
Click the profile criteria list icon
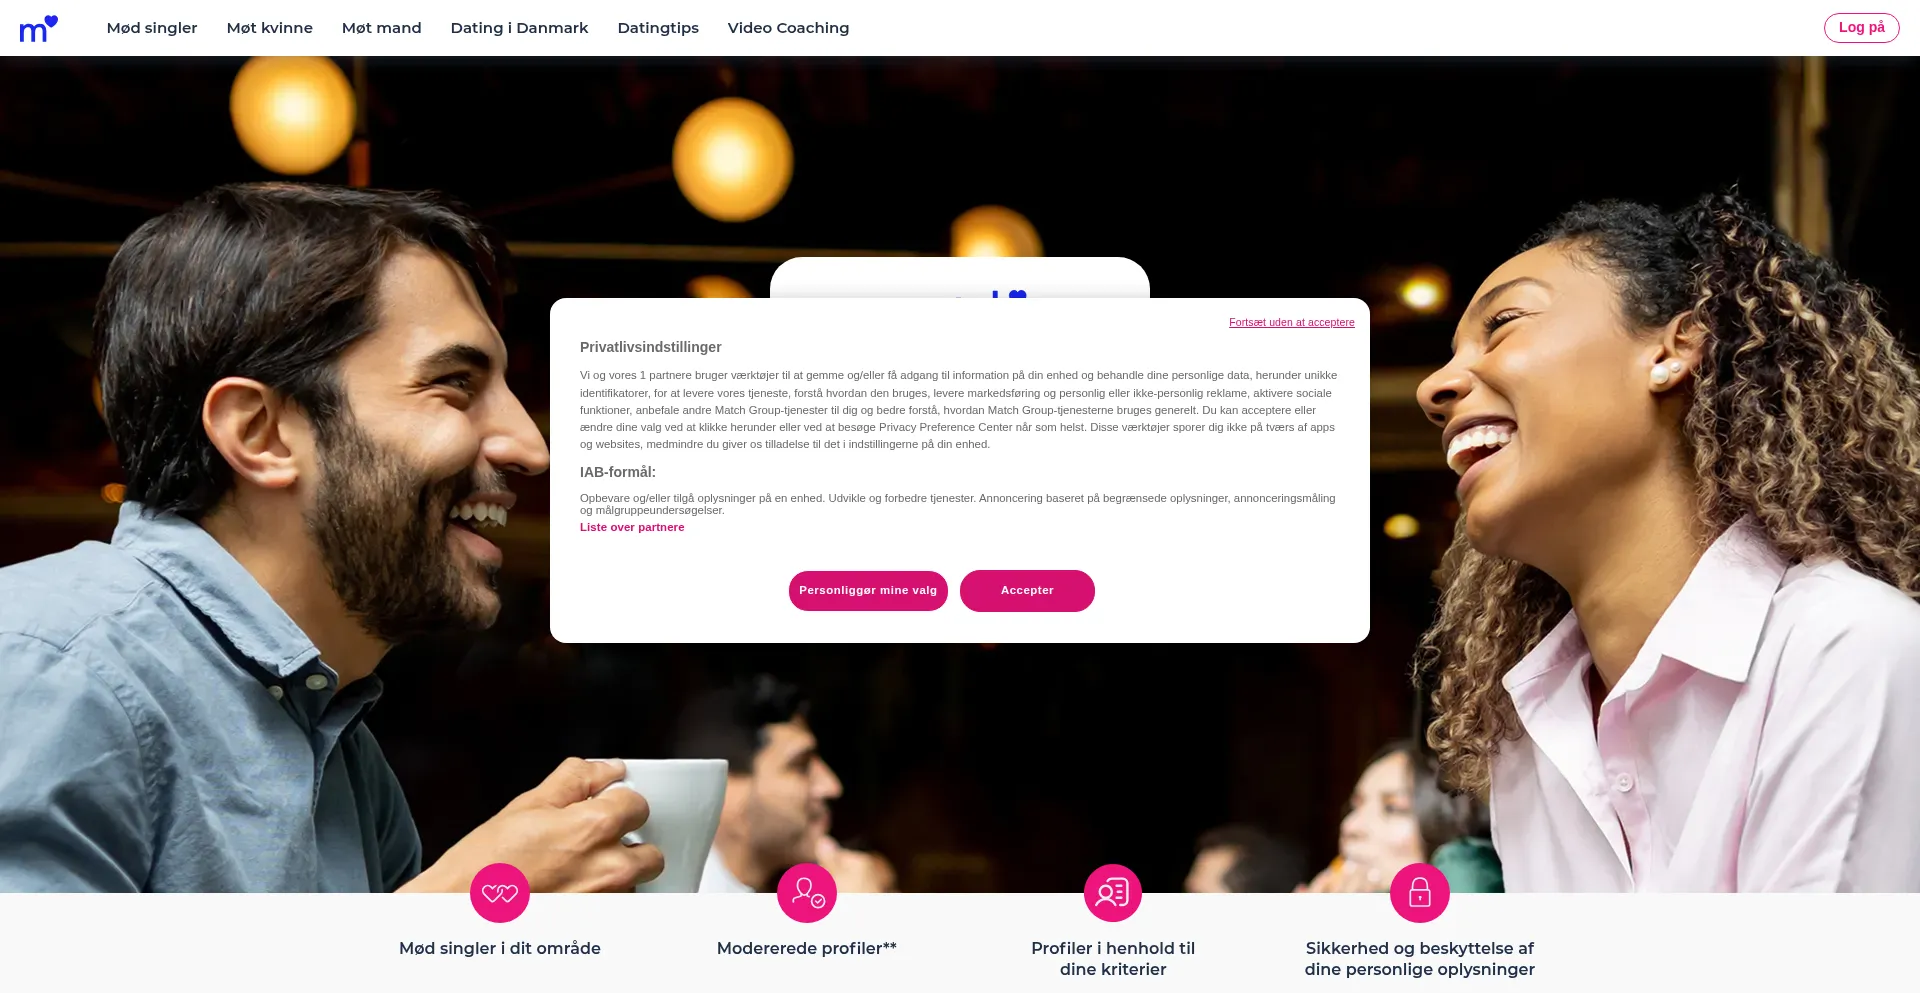[x=1113, y=893]
